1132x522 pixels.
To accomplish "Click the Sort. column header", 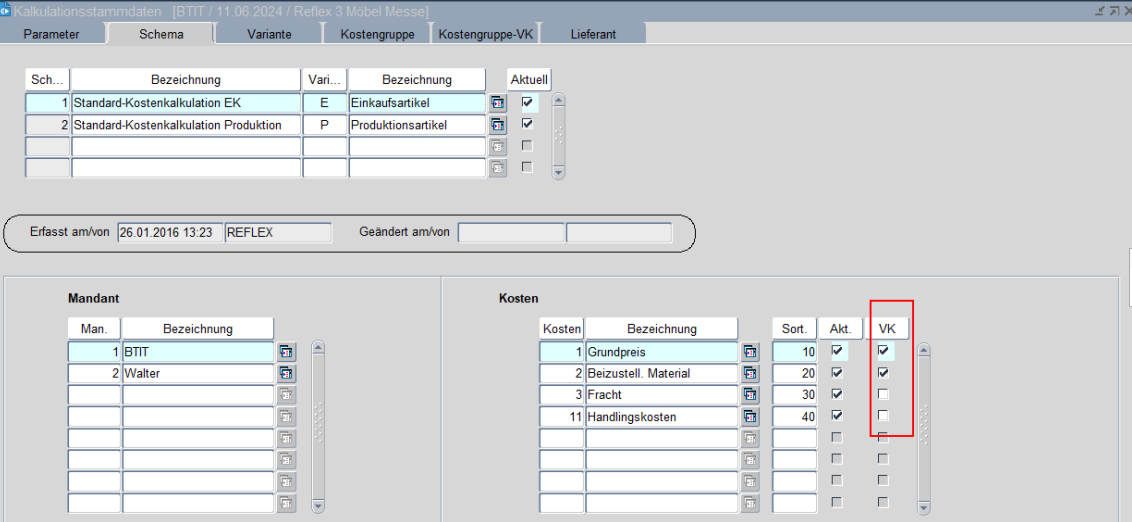I will click(x=794, y=329).
